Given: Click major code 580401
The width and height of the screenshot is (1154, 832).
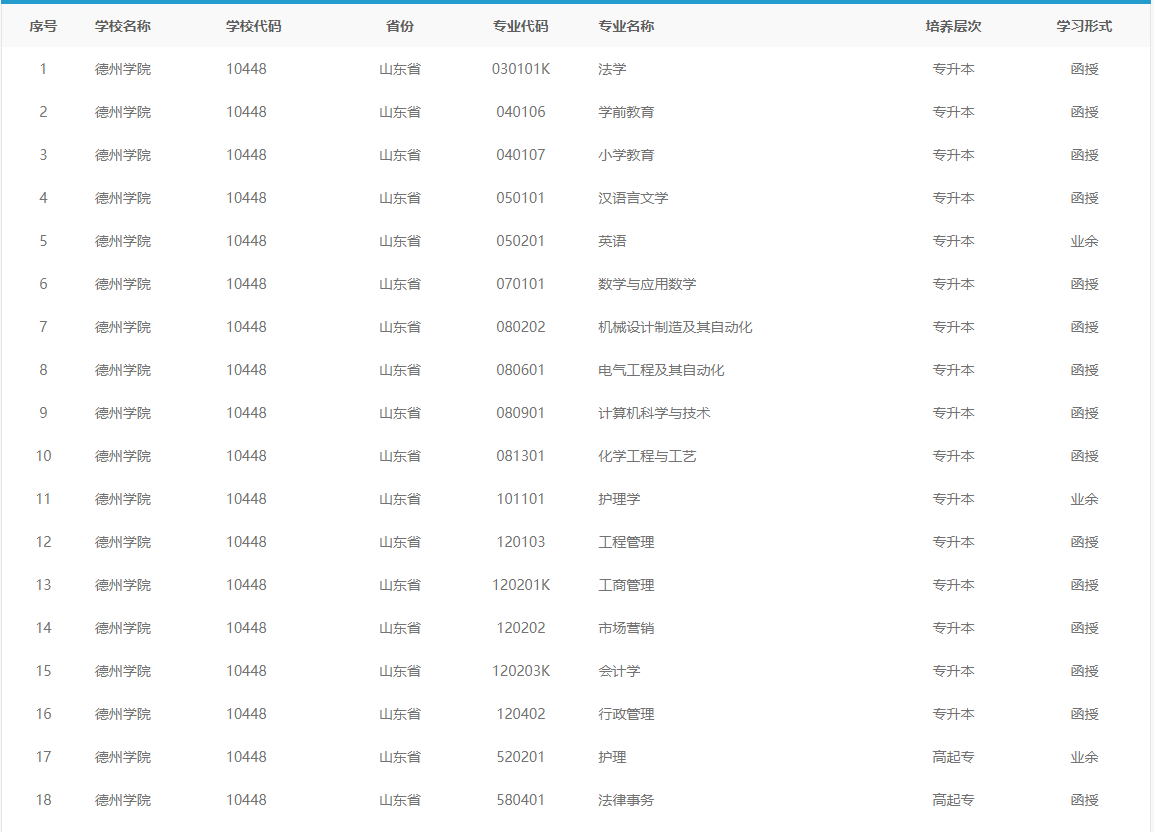Looking at the screenshot, I should 521,800.
